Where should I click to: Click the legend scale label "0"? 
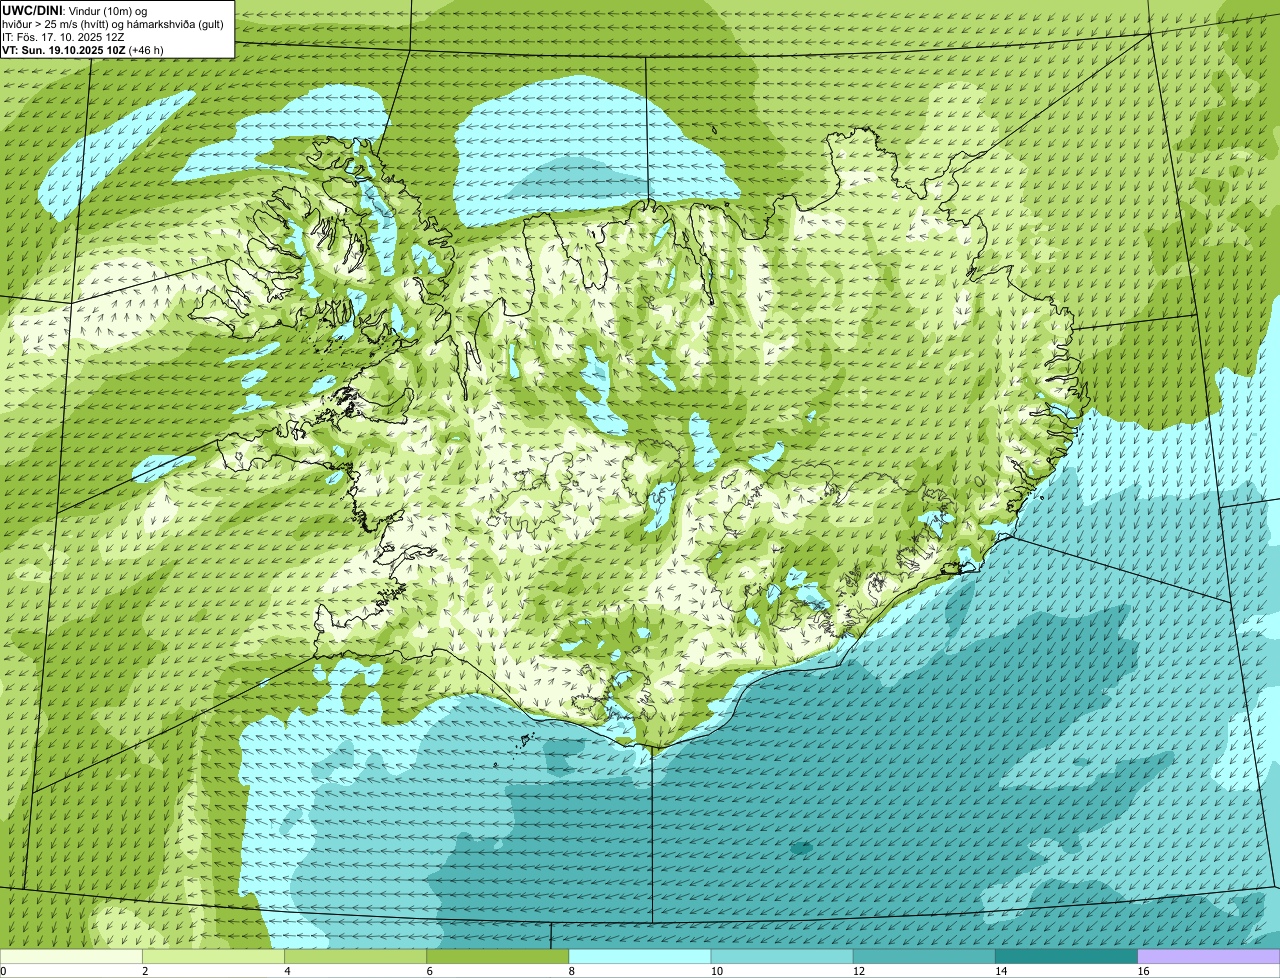4,971
